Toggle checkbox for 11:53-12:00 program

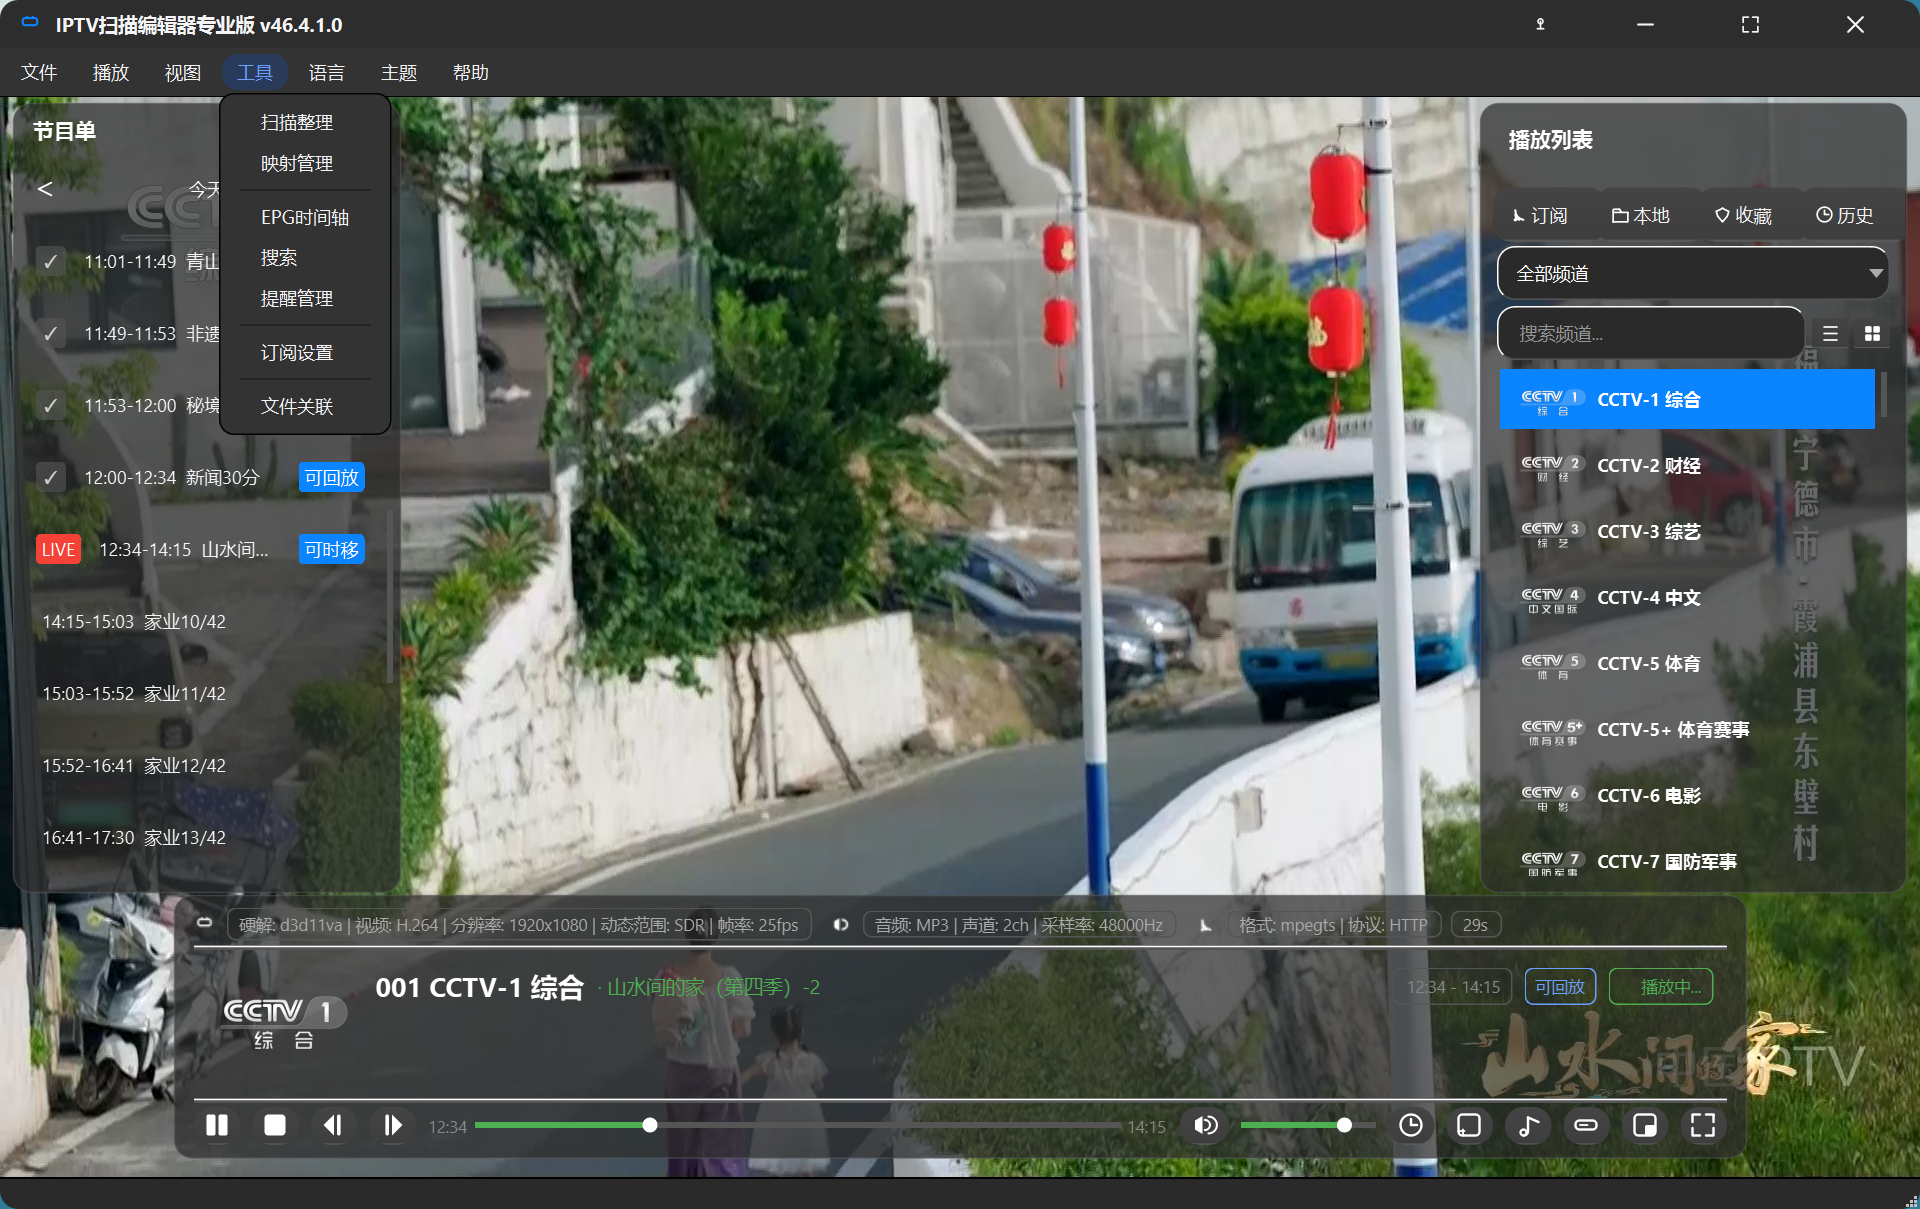[51, 406]
